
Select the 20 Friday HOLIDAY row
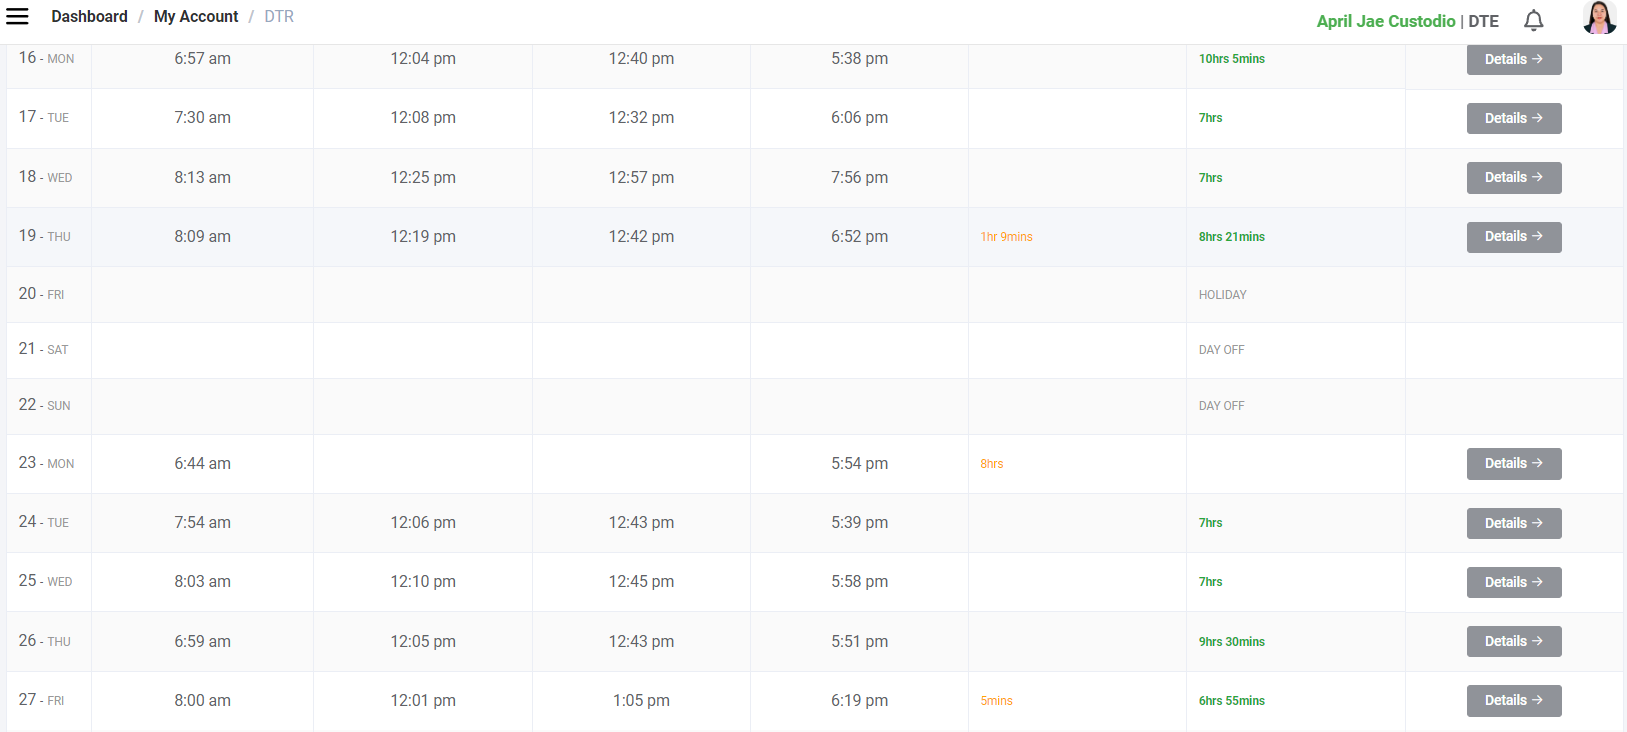[1222, 295]
